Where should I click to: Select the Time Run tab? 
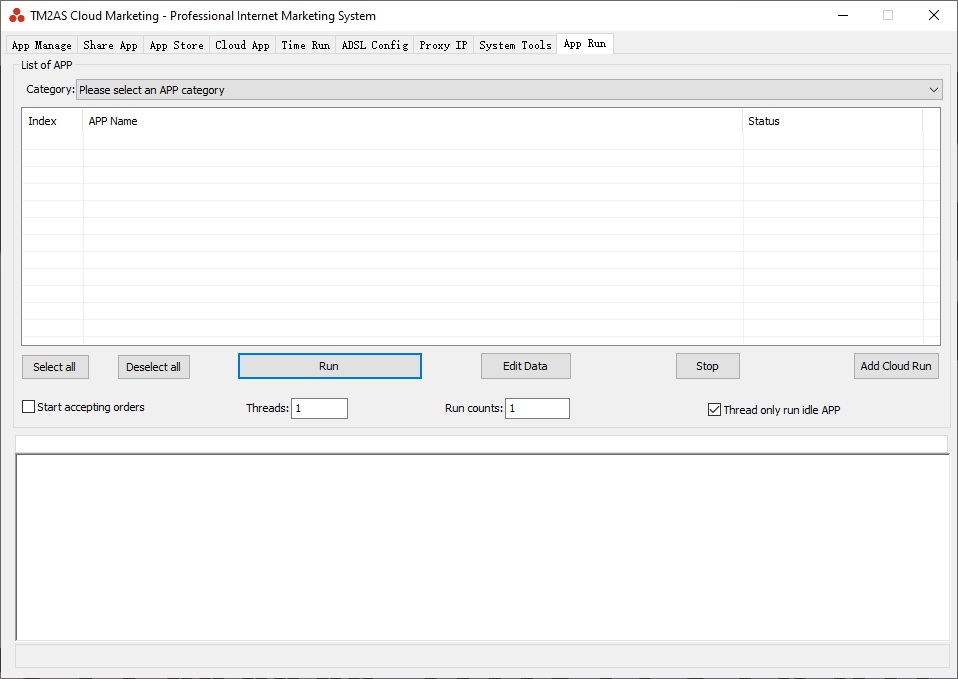coord(305,45)
